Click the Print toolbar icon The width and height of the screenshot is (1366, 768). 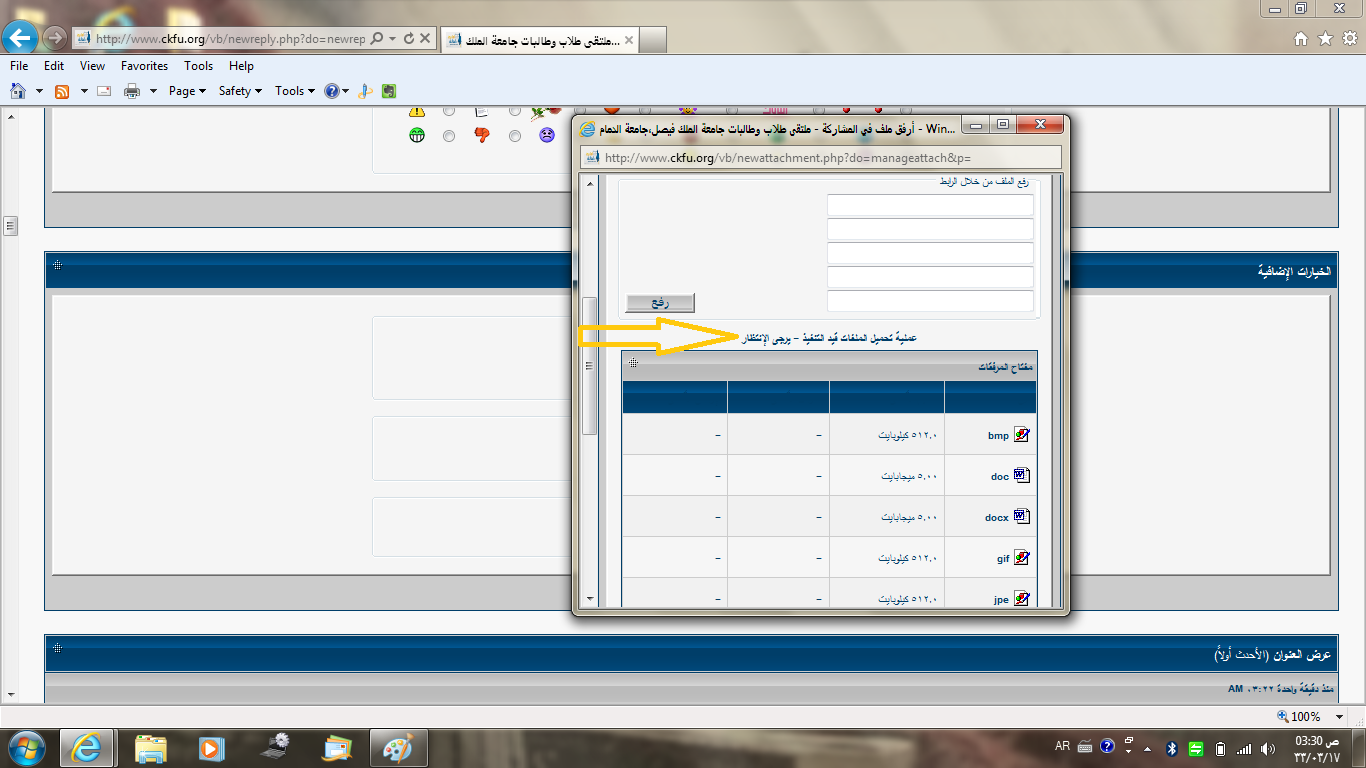pos(132,91)
